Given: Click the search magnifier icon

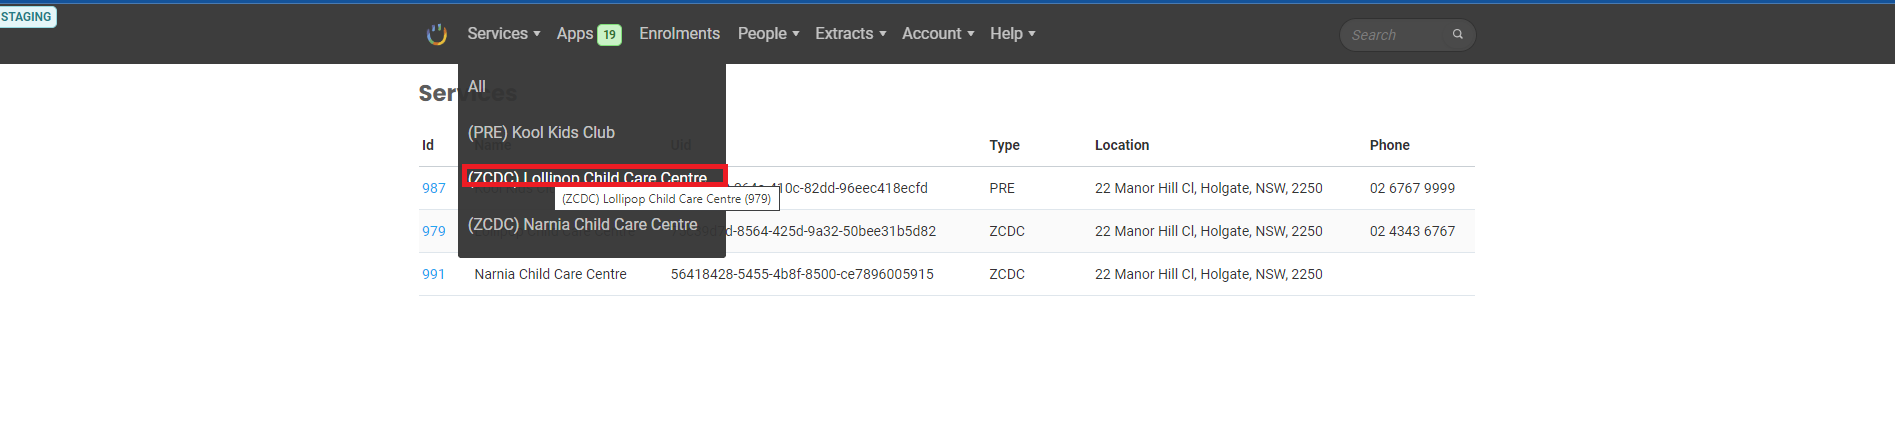Looking at the screenshot, I should [1458, 34].
